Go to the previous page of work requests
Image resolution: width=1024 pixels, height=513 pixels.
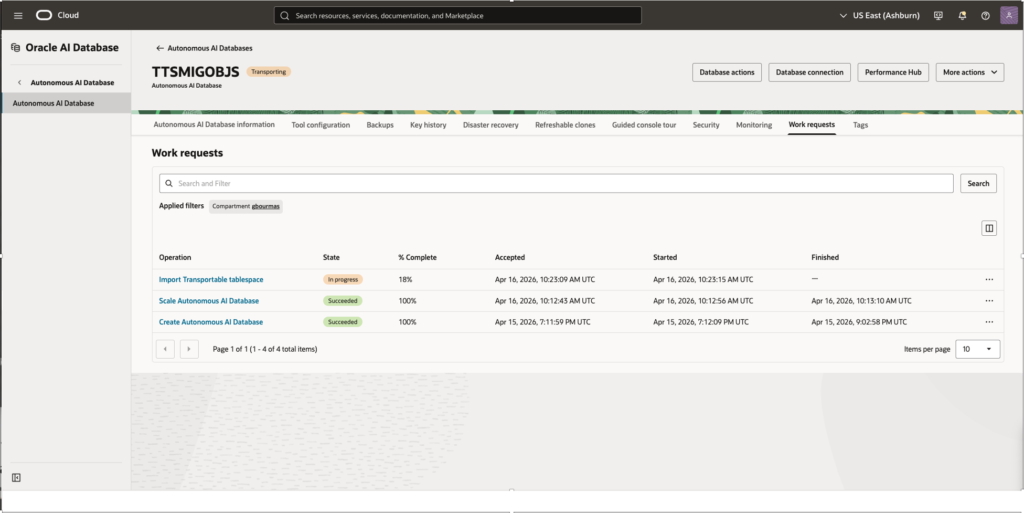tap(165, 349)
